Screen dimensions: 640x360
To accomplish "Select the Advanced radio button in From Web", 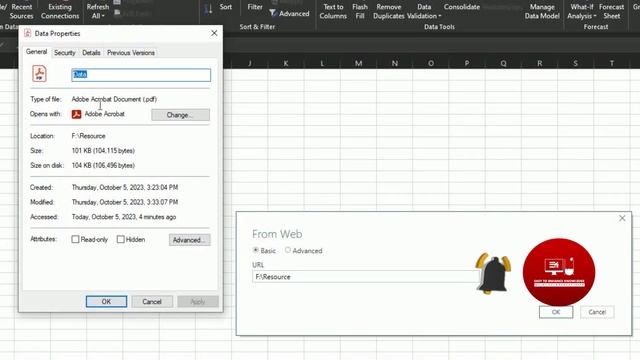I will click(x=288, y=250).
